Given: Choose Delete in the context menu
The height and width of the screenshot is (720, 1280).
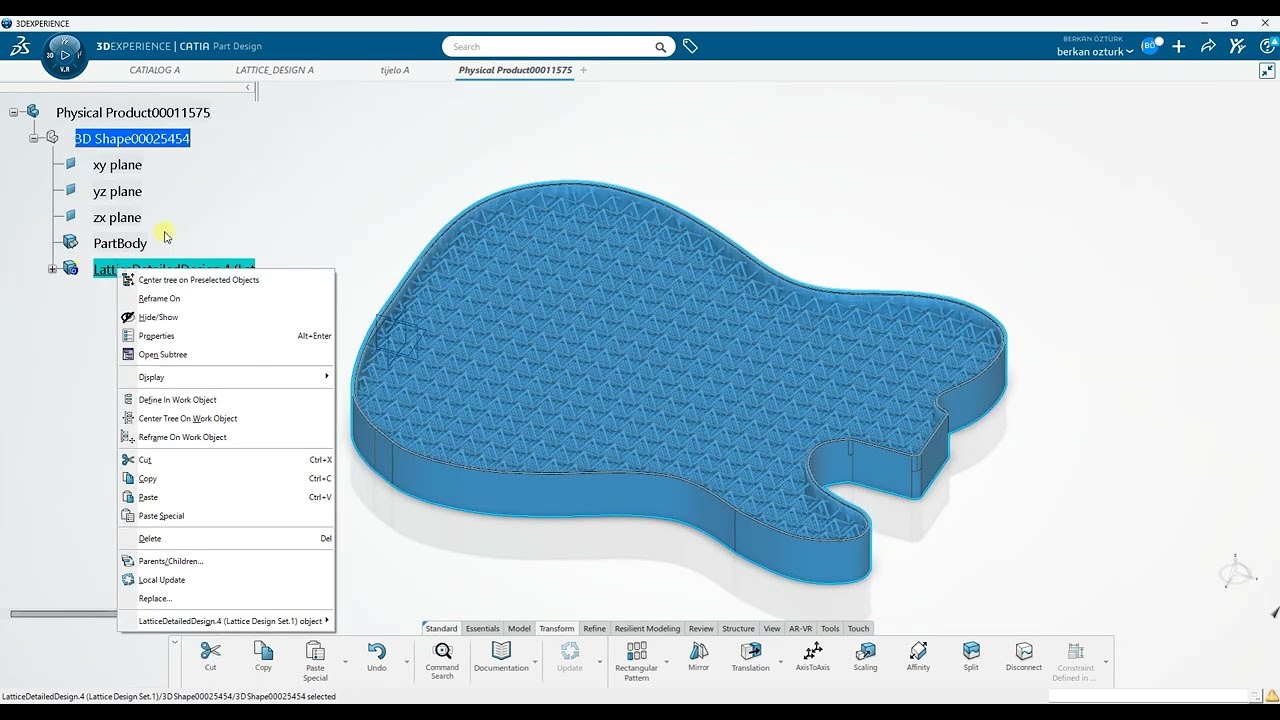Looking at the screenshot, I should click(226, 538).
